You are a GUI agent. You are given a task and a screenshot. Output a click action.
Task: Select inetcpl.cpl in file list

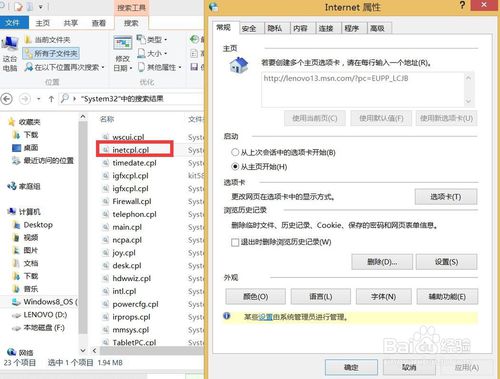point(131,150)
